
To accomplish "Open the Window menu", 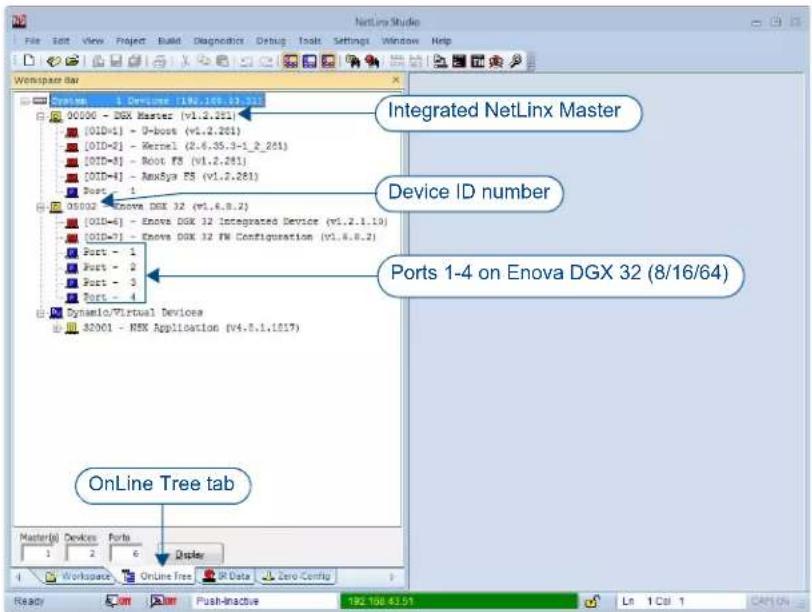I will click(x=400, y=40).
